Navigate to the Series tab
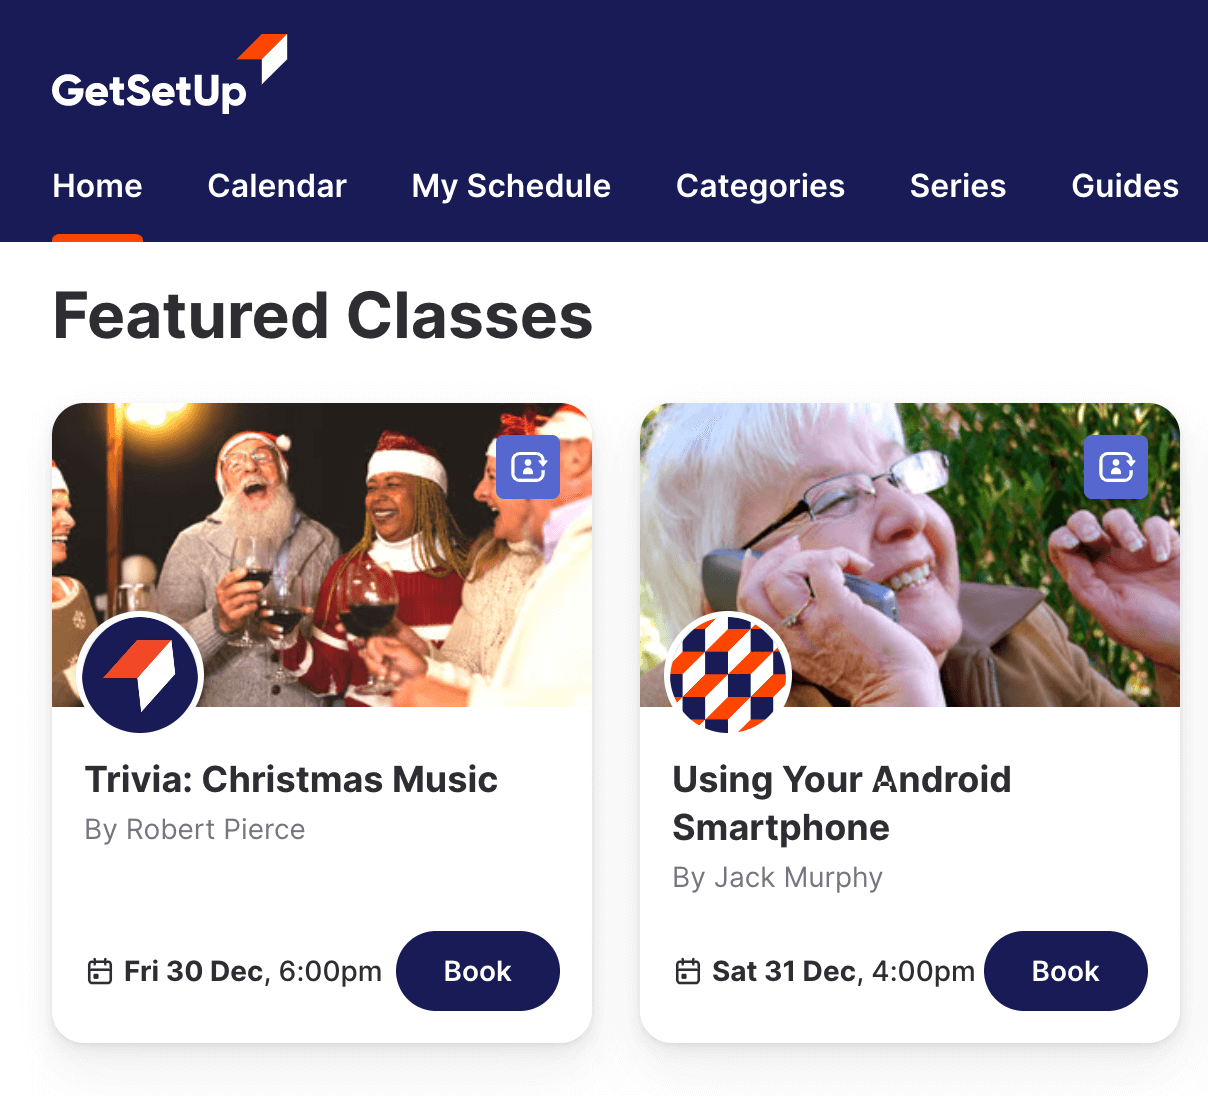 [x=957, y=186]
